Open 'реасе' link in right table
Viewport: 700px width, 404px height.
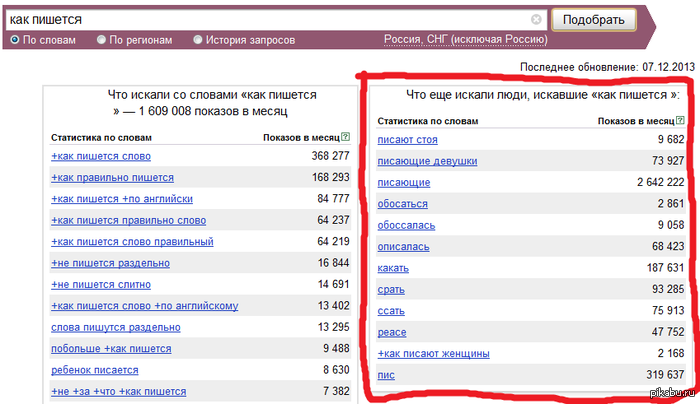(392, 332)
